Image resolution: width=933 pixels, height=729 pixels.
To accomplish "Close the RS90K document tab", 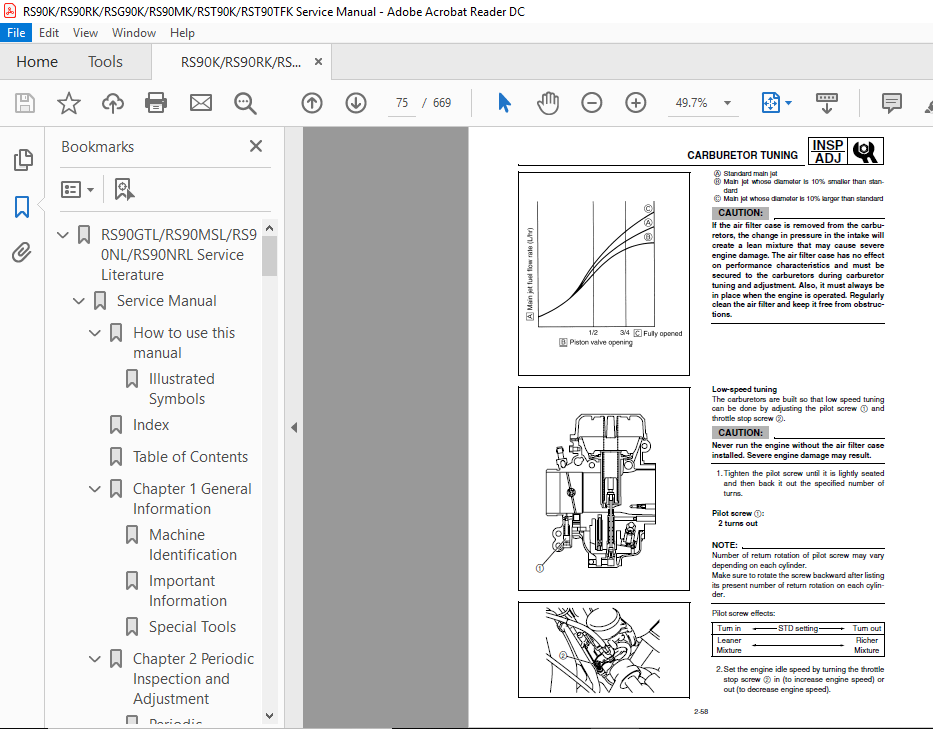I will pyautogui.click(x=318, y=61).
